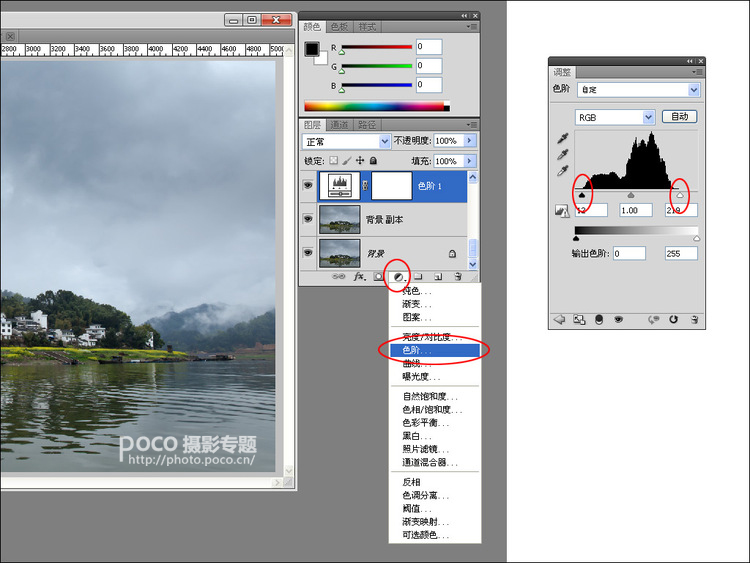Viewport: 750px width, 563px height.
Task: Choose 色相/饱和度 from the adjustment menu
Action: tap(435, 409)
